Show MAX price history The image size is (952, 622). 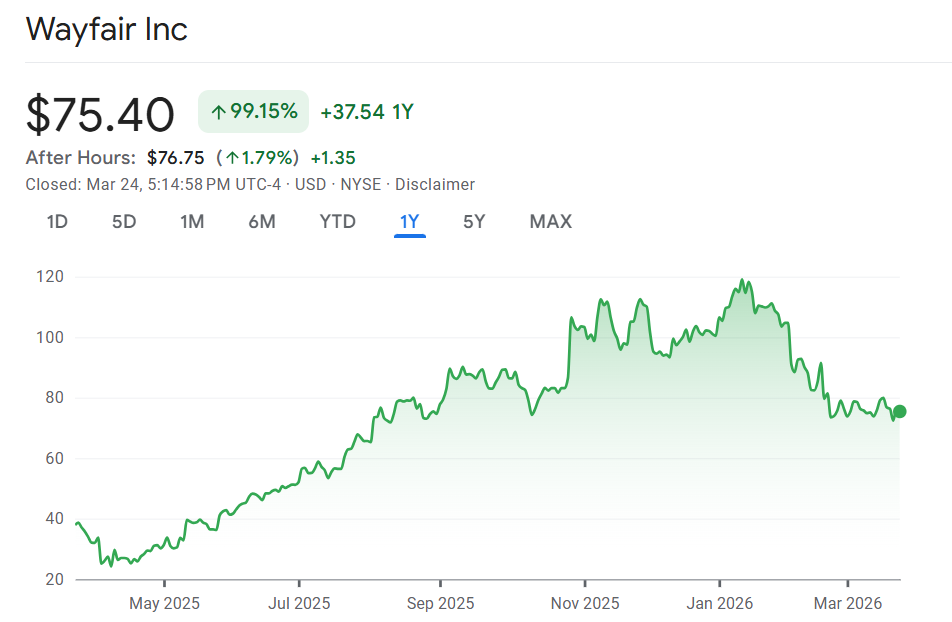coord(551,222)
